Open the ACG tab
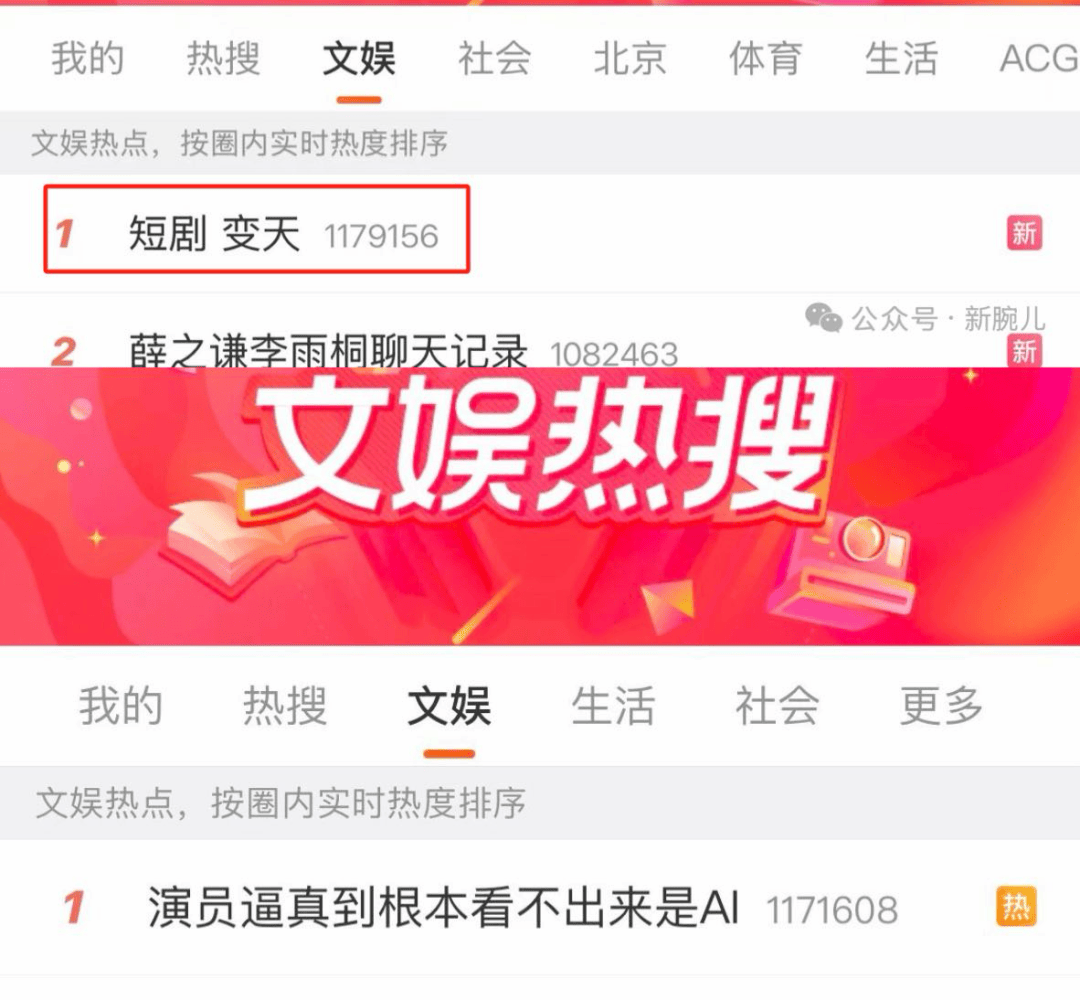This screenshot has height=1000, width=1080. [x=1039, y=58]
